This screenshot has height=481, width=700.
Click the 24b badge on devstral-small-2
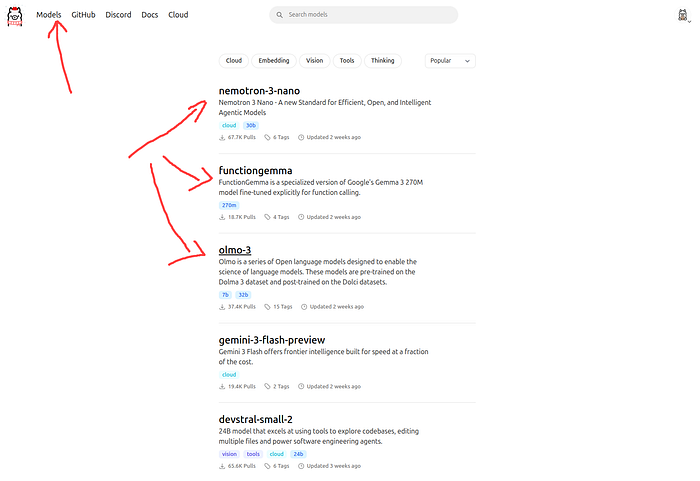click(x=298, y=454)
